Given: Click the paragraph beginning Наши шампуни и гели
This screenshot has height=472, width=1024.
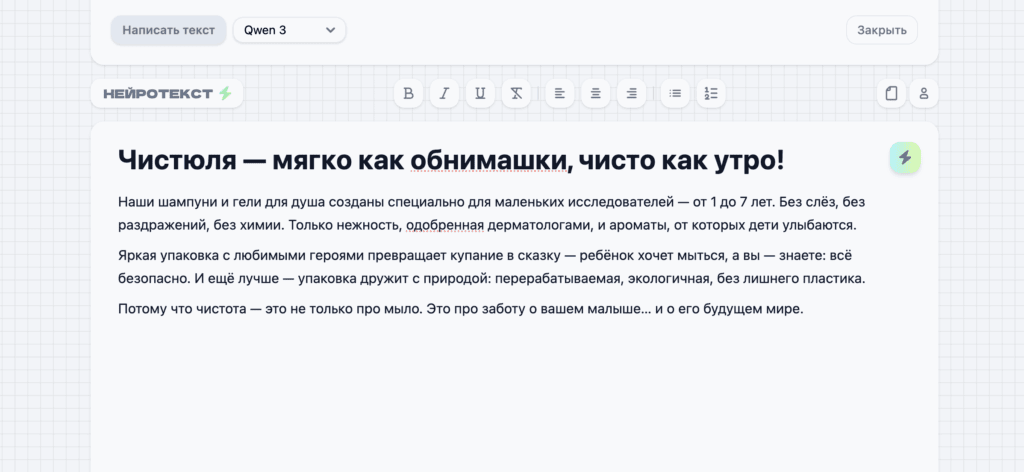Looking at the screenshot, I should [x=492, y=213].
